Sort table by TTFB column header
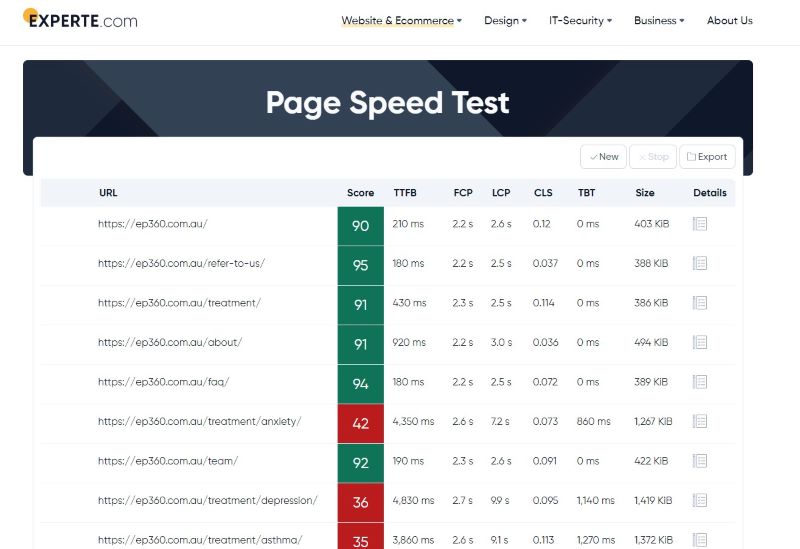 click(x=405, y=193)
